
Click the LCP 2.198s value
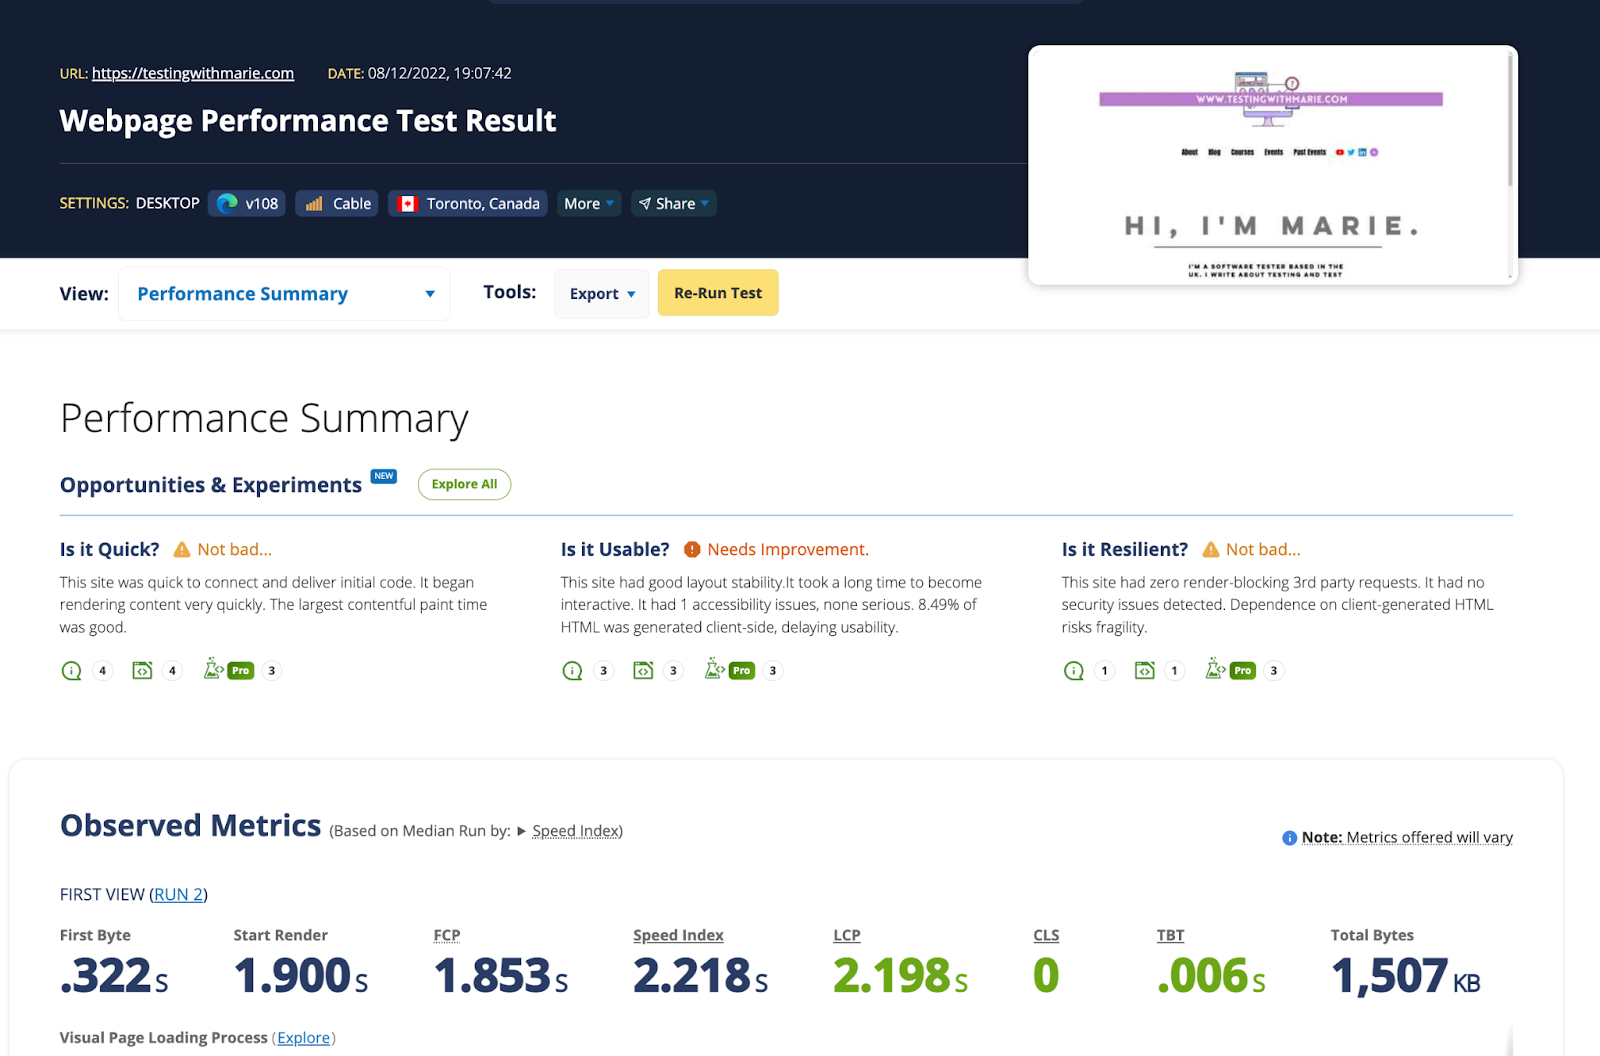pos(901,976)
